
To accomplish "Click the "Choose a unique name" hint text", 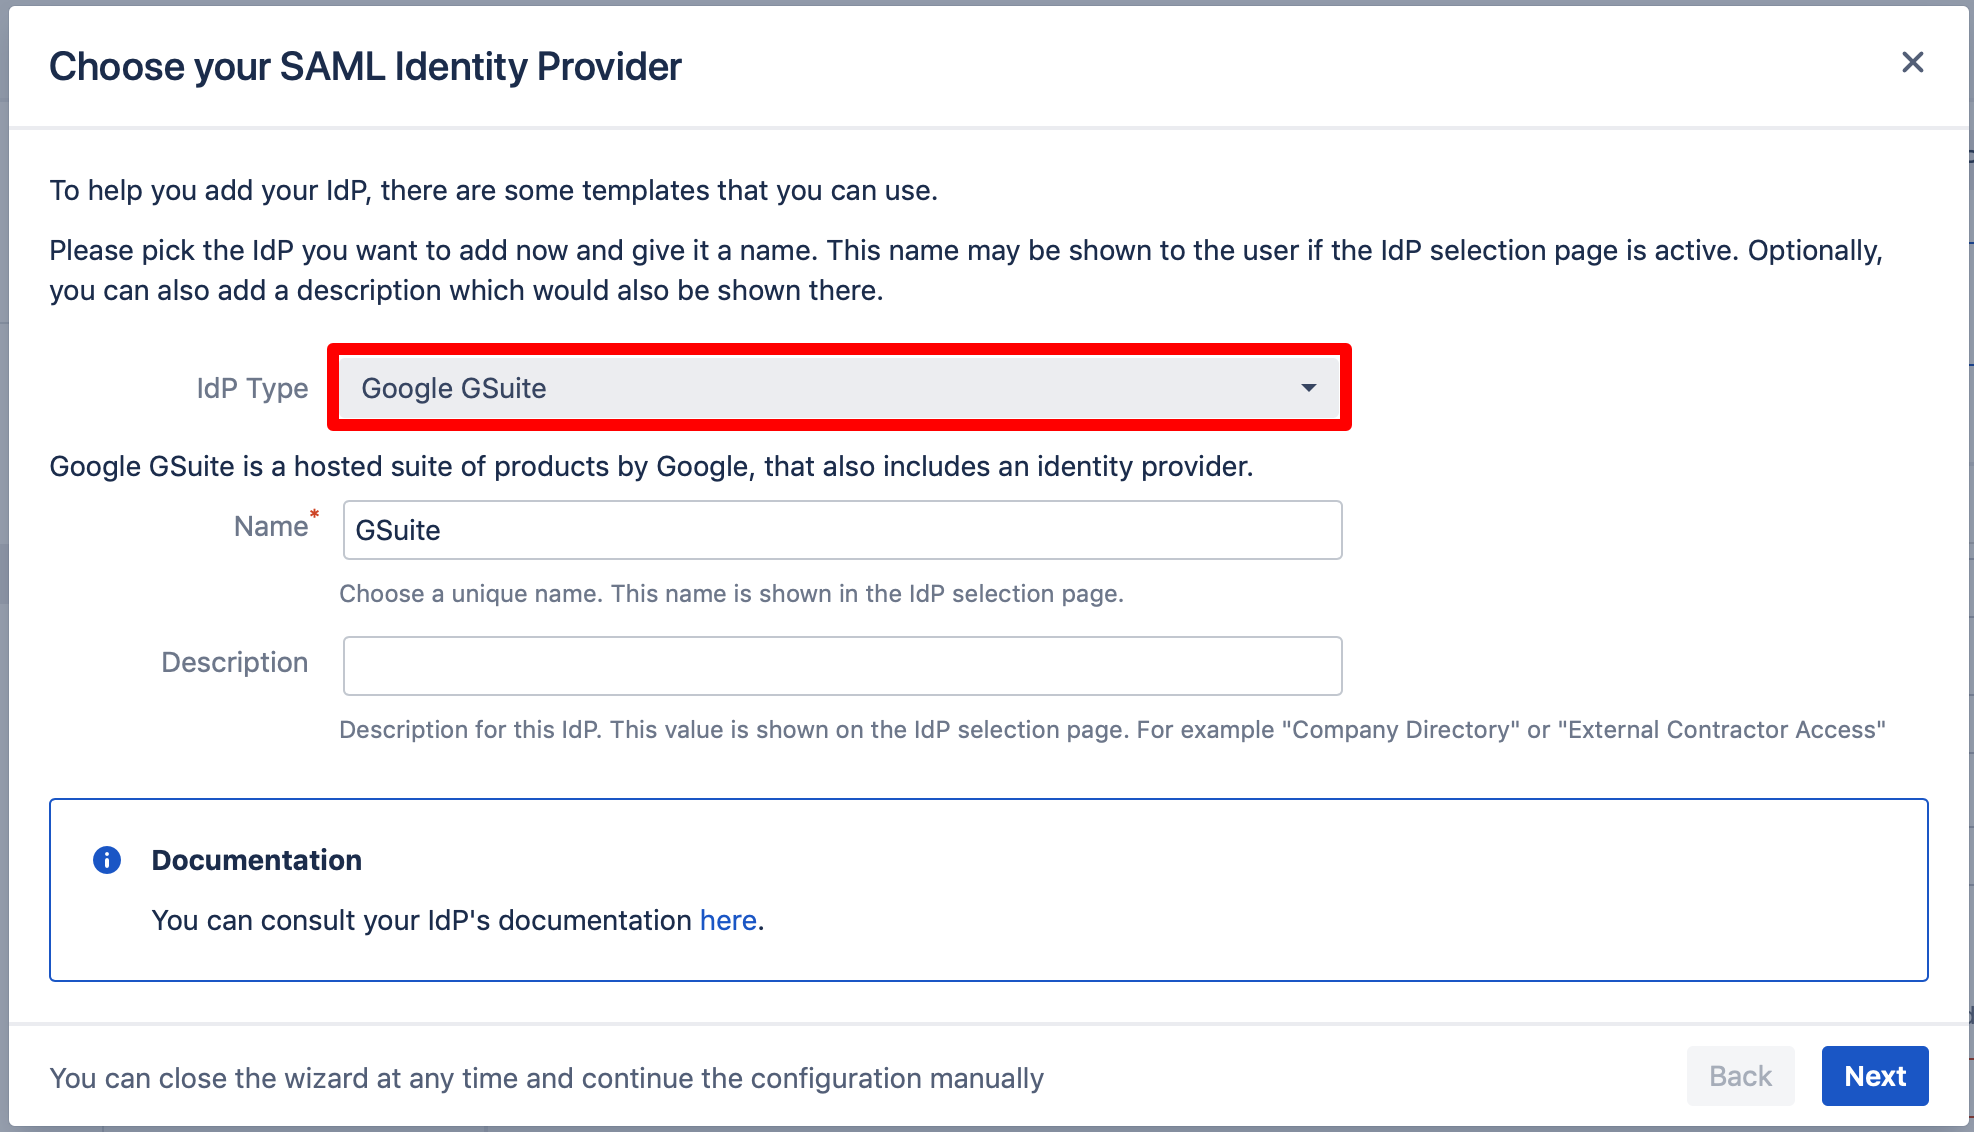I will tap(731, 594).
